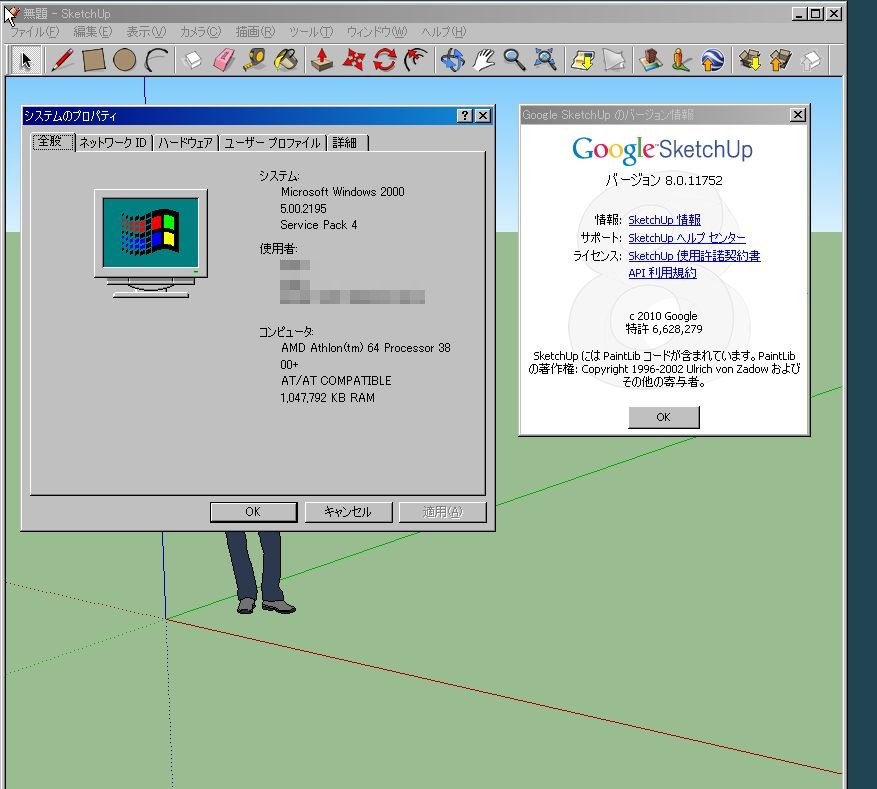Open the SketchUp ヘルプ センター link
The width and height of the screenshot is (877, 789).
click(687, 238)
